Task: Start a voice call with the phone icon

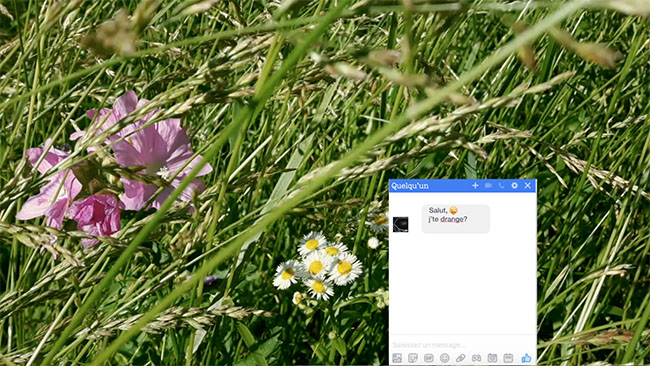Action: (x=501, y=186)
